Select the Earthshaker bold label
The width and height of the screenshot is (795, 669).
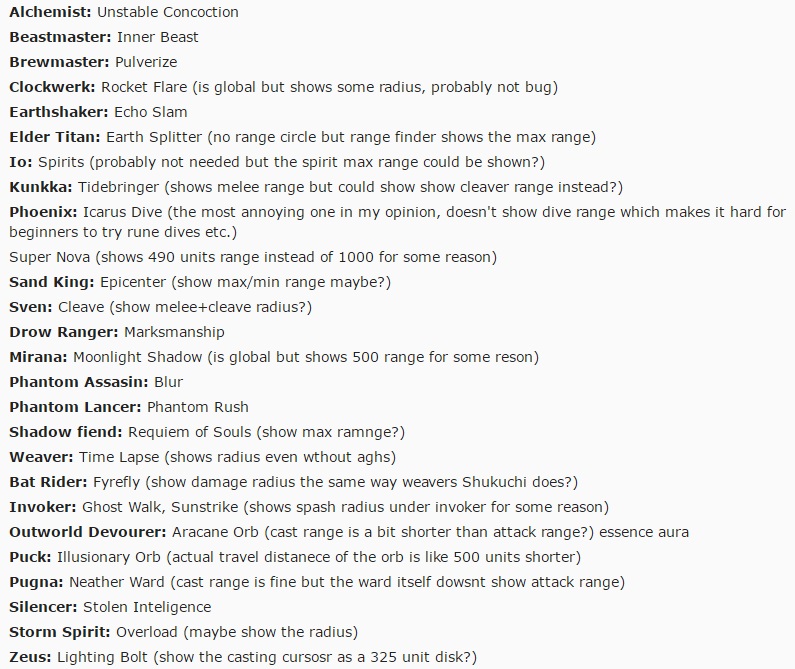[58, 112]
